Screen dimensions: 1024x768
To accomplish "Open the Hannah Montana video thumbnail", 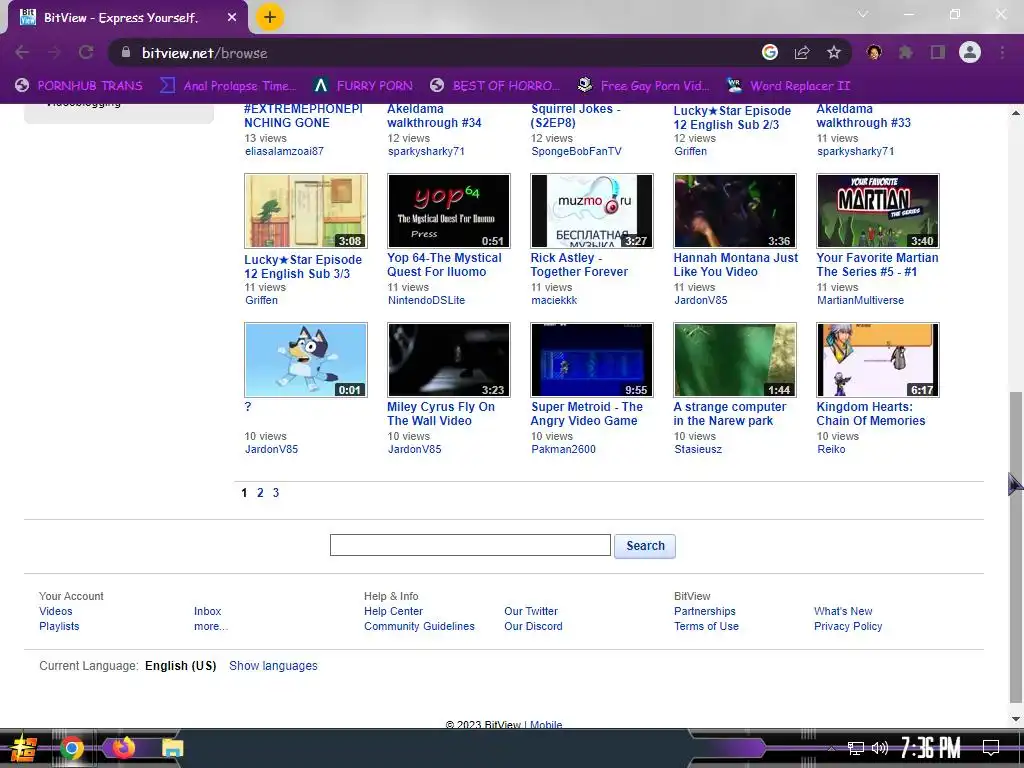I will 735,211.
